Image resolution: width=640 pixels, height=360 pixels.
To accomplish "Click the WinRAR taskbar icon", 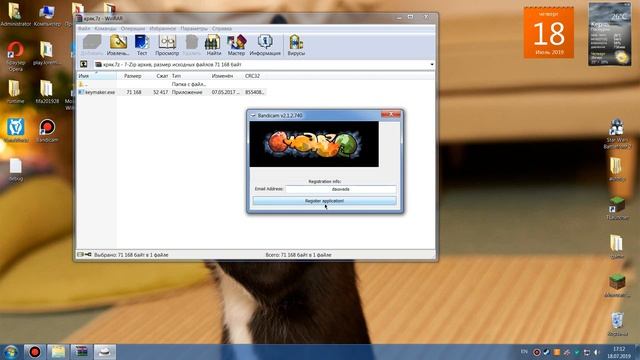I will [81, 352].
